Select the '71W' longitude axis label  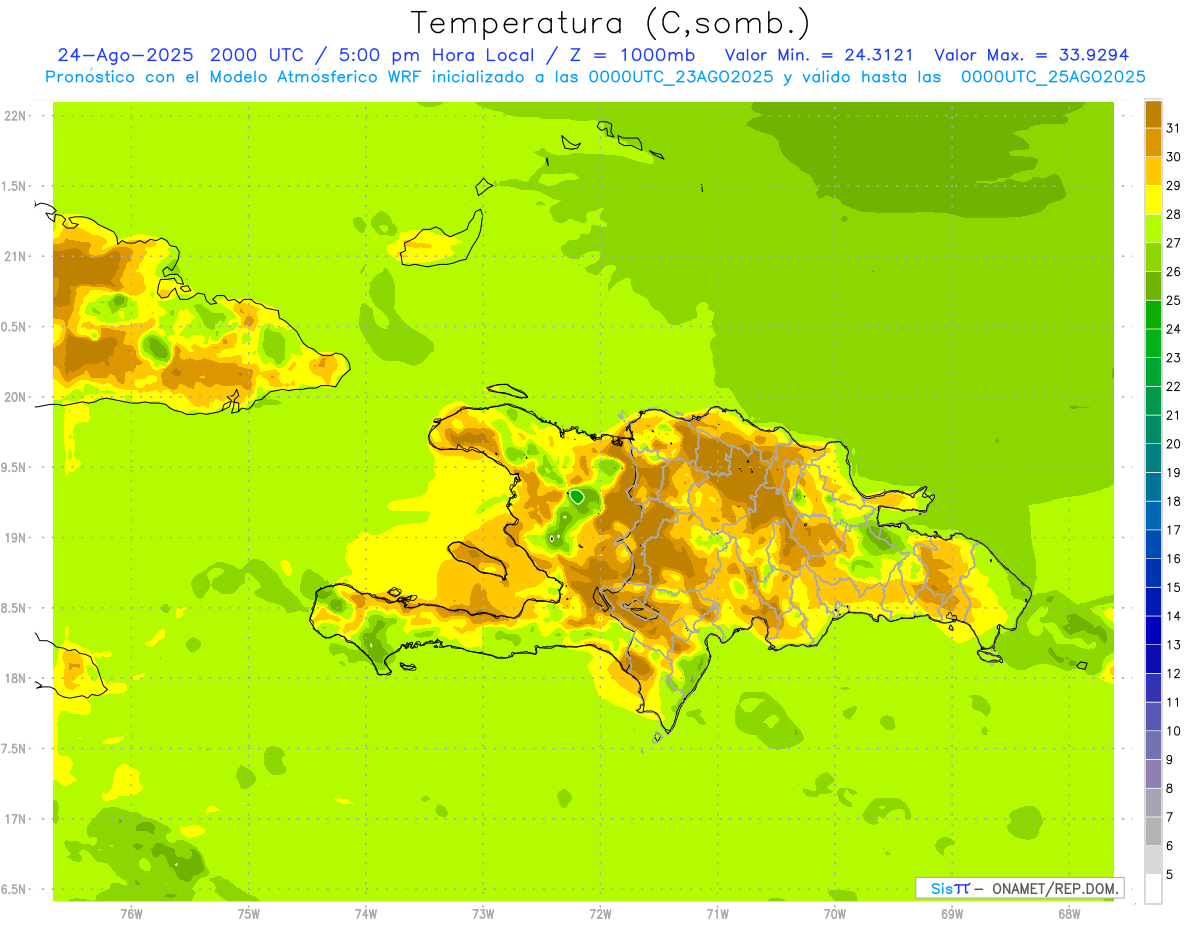(717, 914)
